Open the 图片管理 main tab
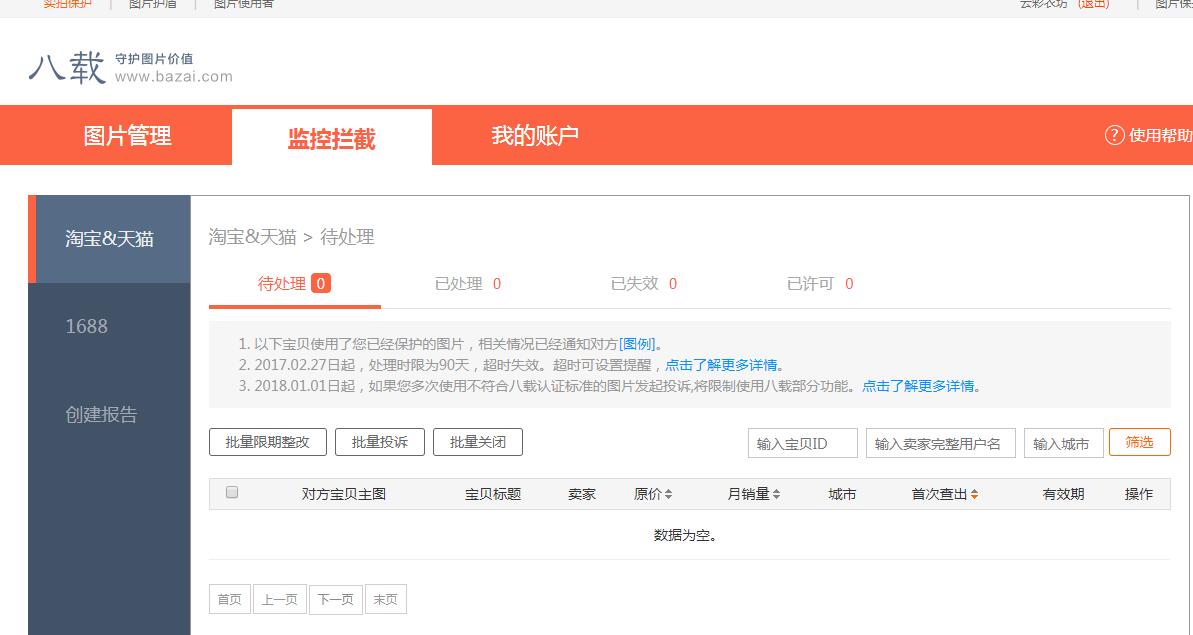The image size is (1193, 635). [x=127, y=135]
